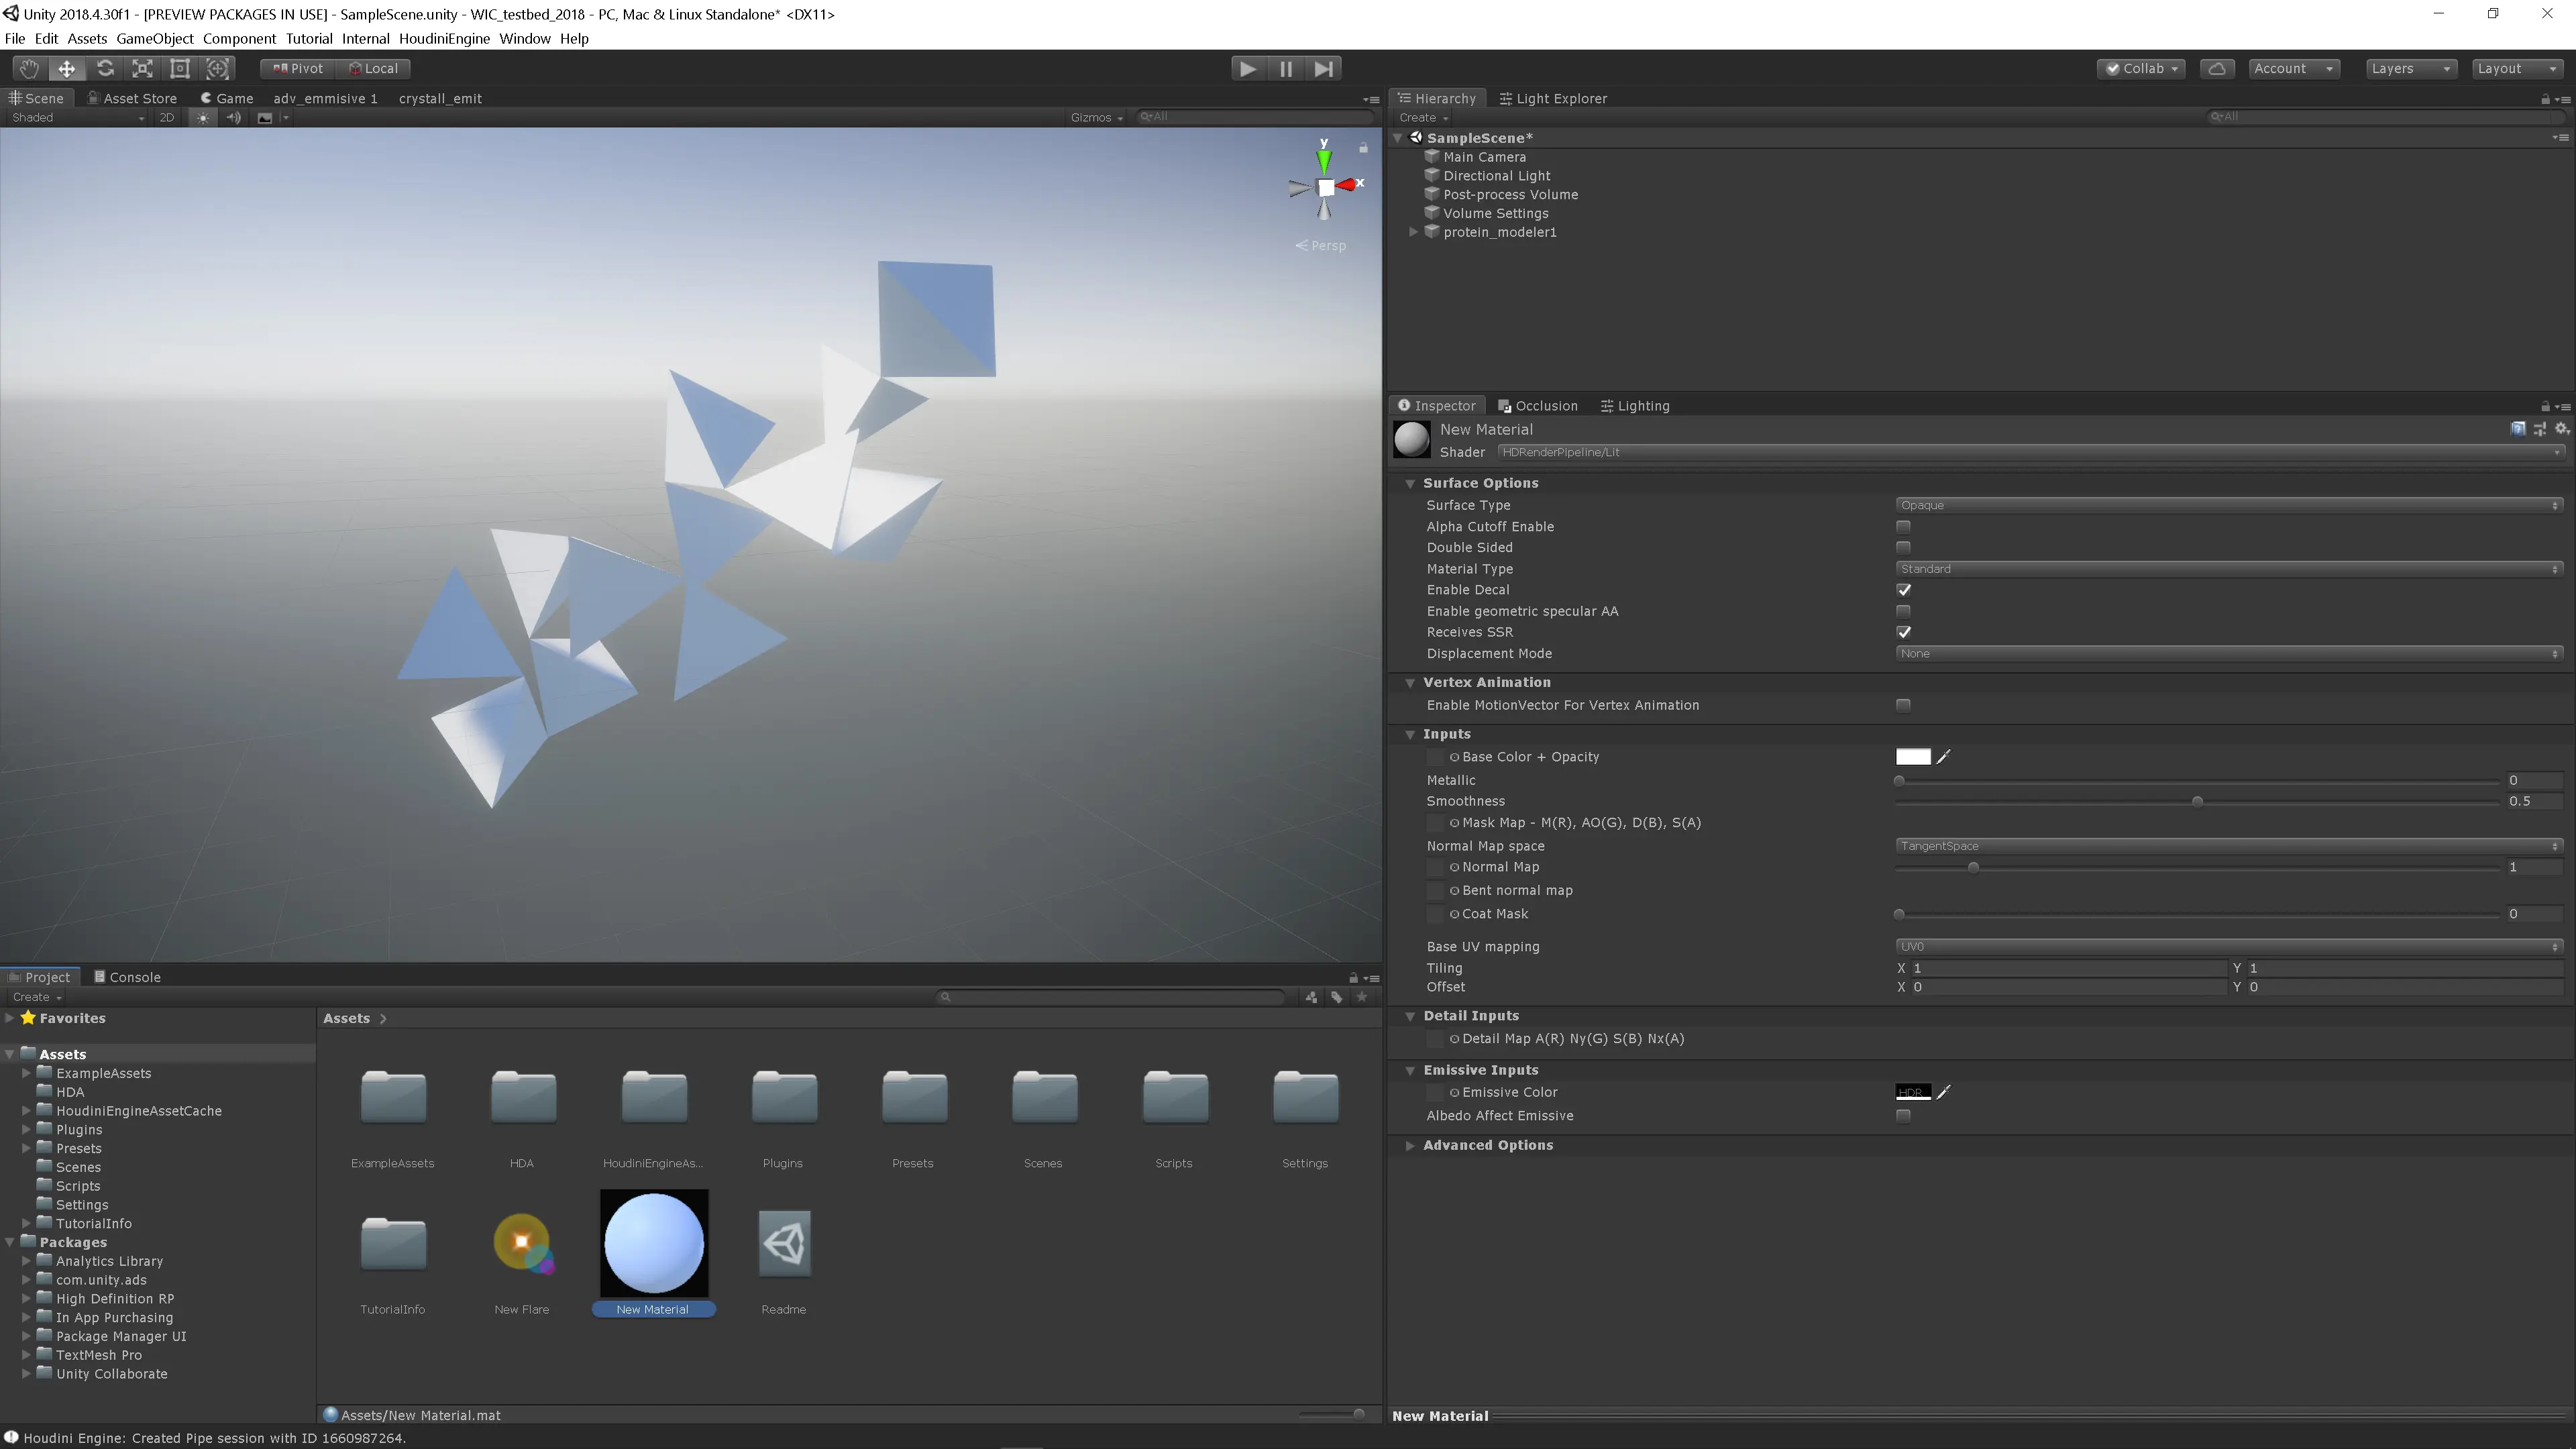This screenshot has height=1449, width=2576.
Task: Switch to the Lighting tab
Action: pyautogui.click(x=1635, y=406)
